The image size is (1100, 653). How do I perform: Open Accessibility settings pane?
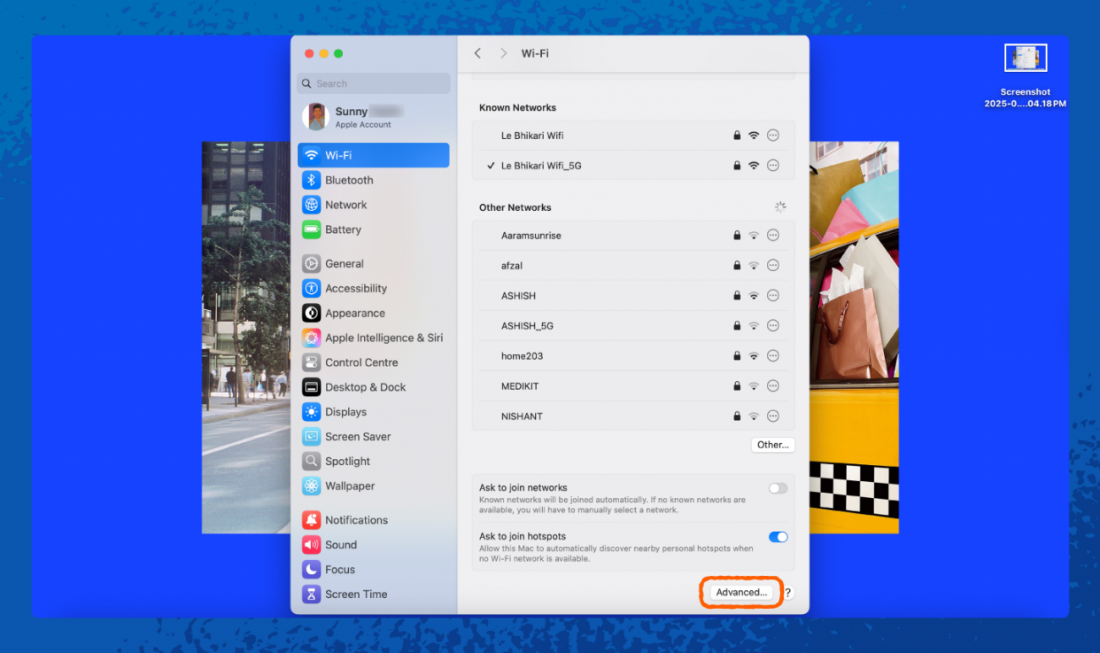[x=355, y=288]
